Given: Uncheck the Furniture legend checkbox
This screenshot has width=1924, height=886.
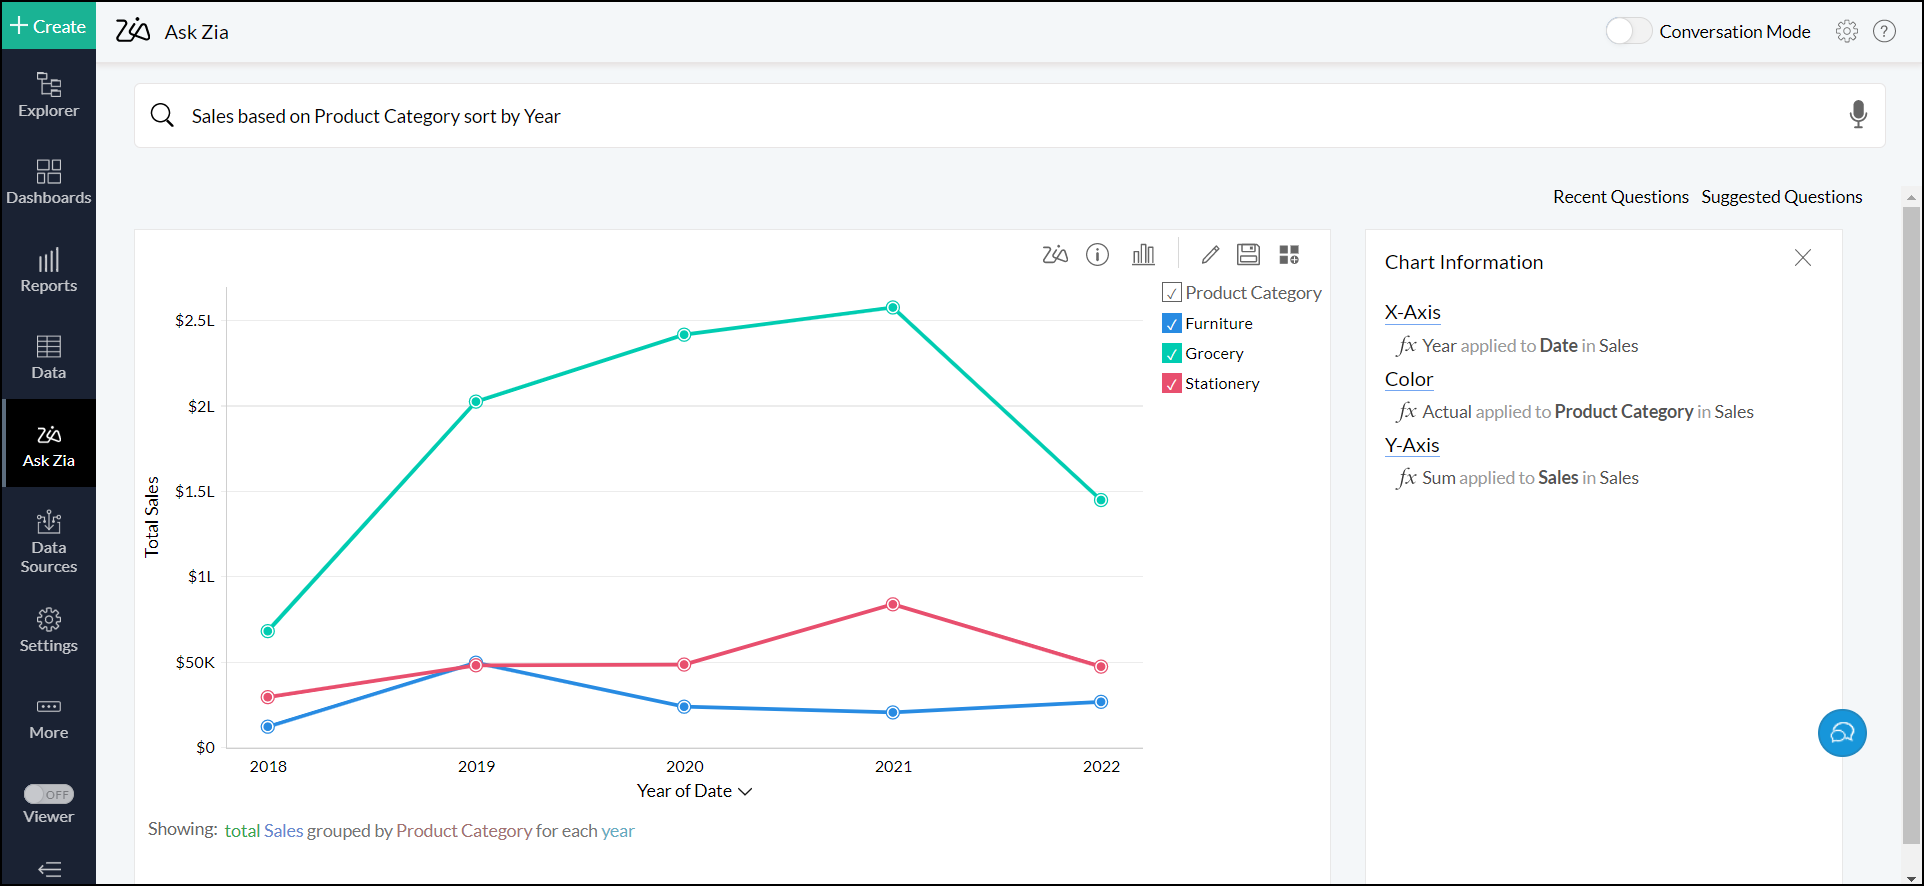Looking at the screenshot, I should point(1172,324).
